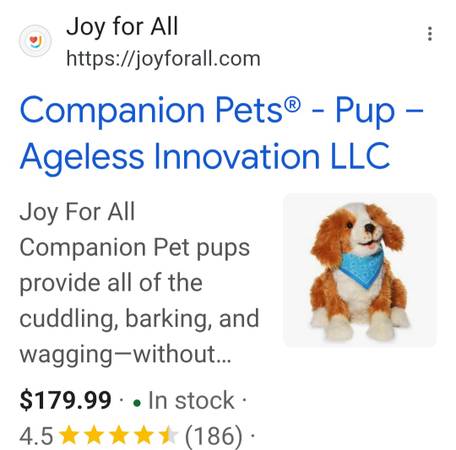This screenshot has width=456, height=450.
Task: Click the $179.99 price label
Action: pyautogui.click(x=65, y=400)
